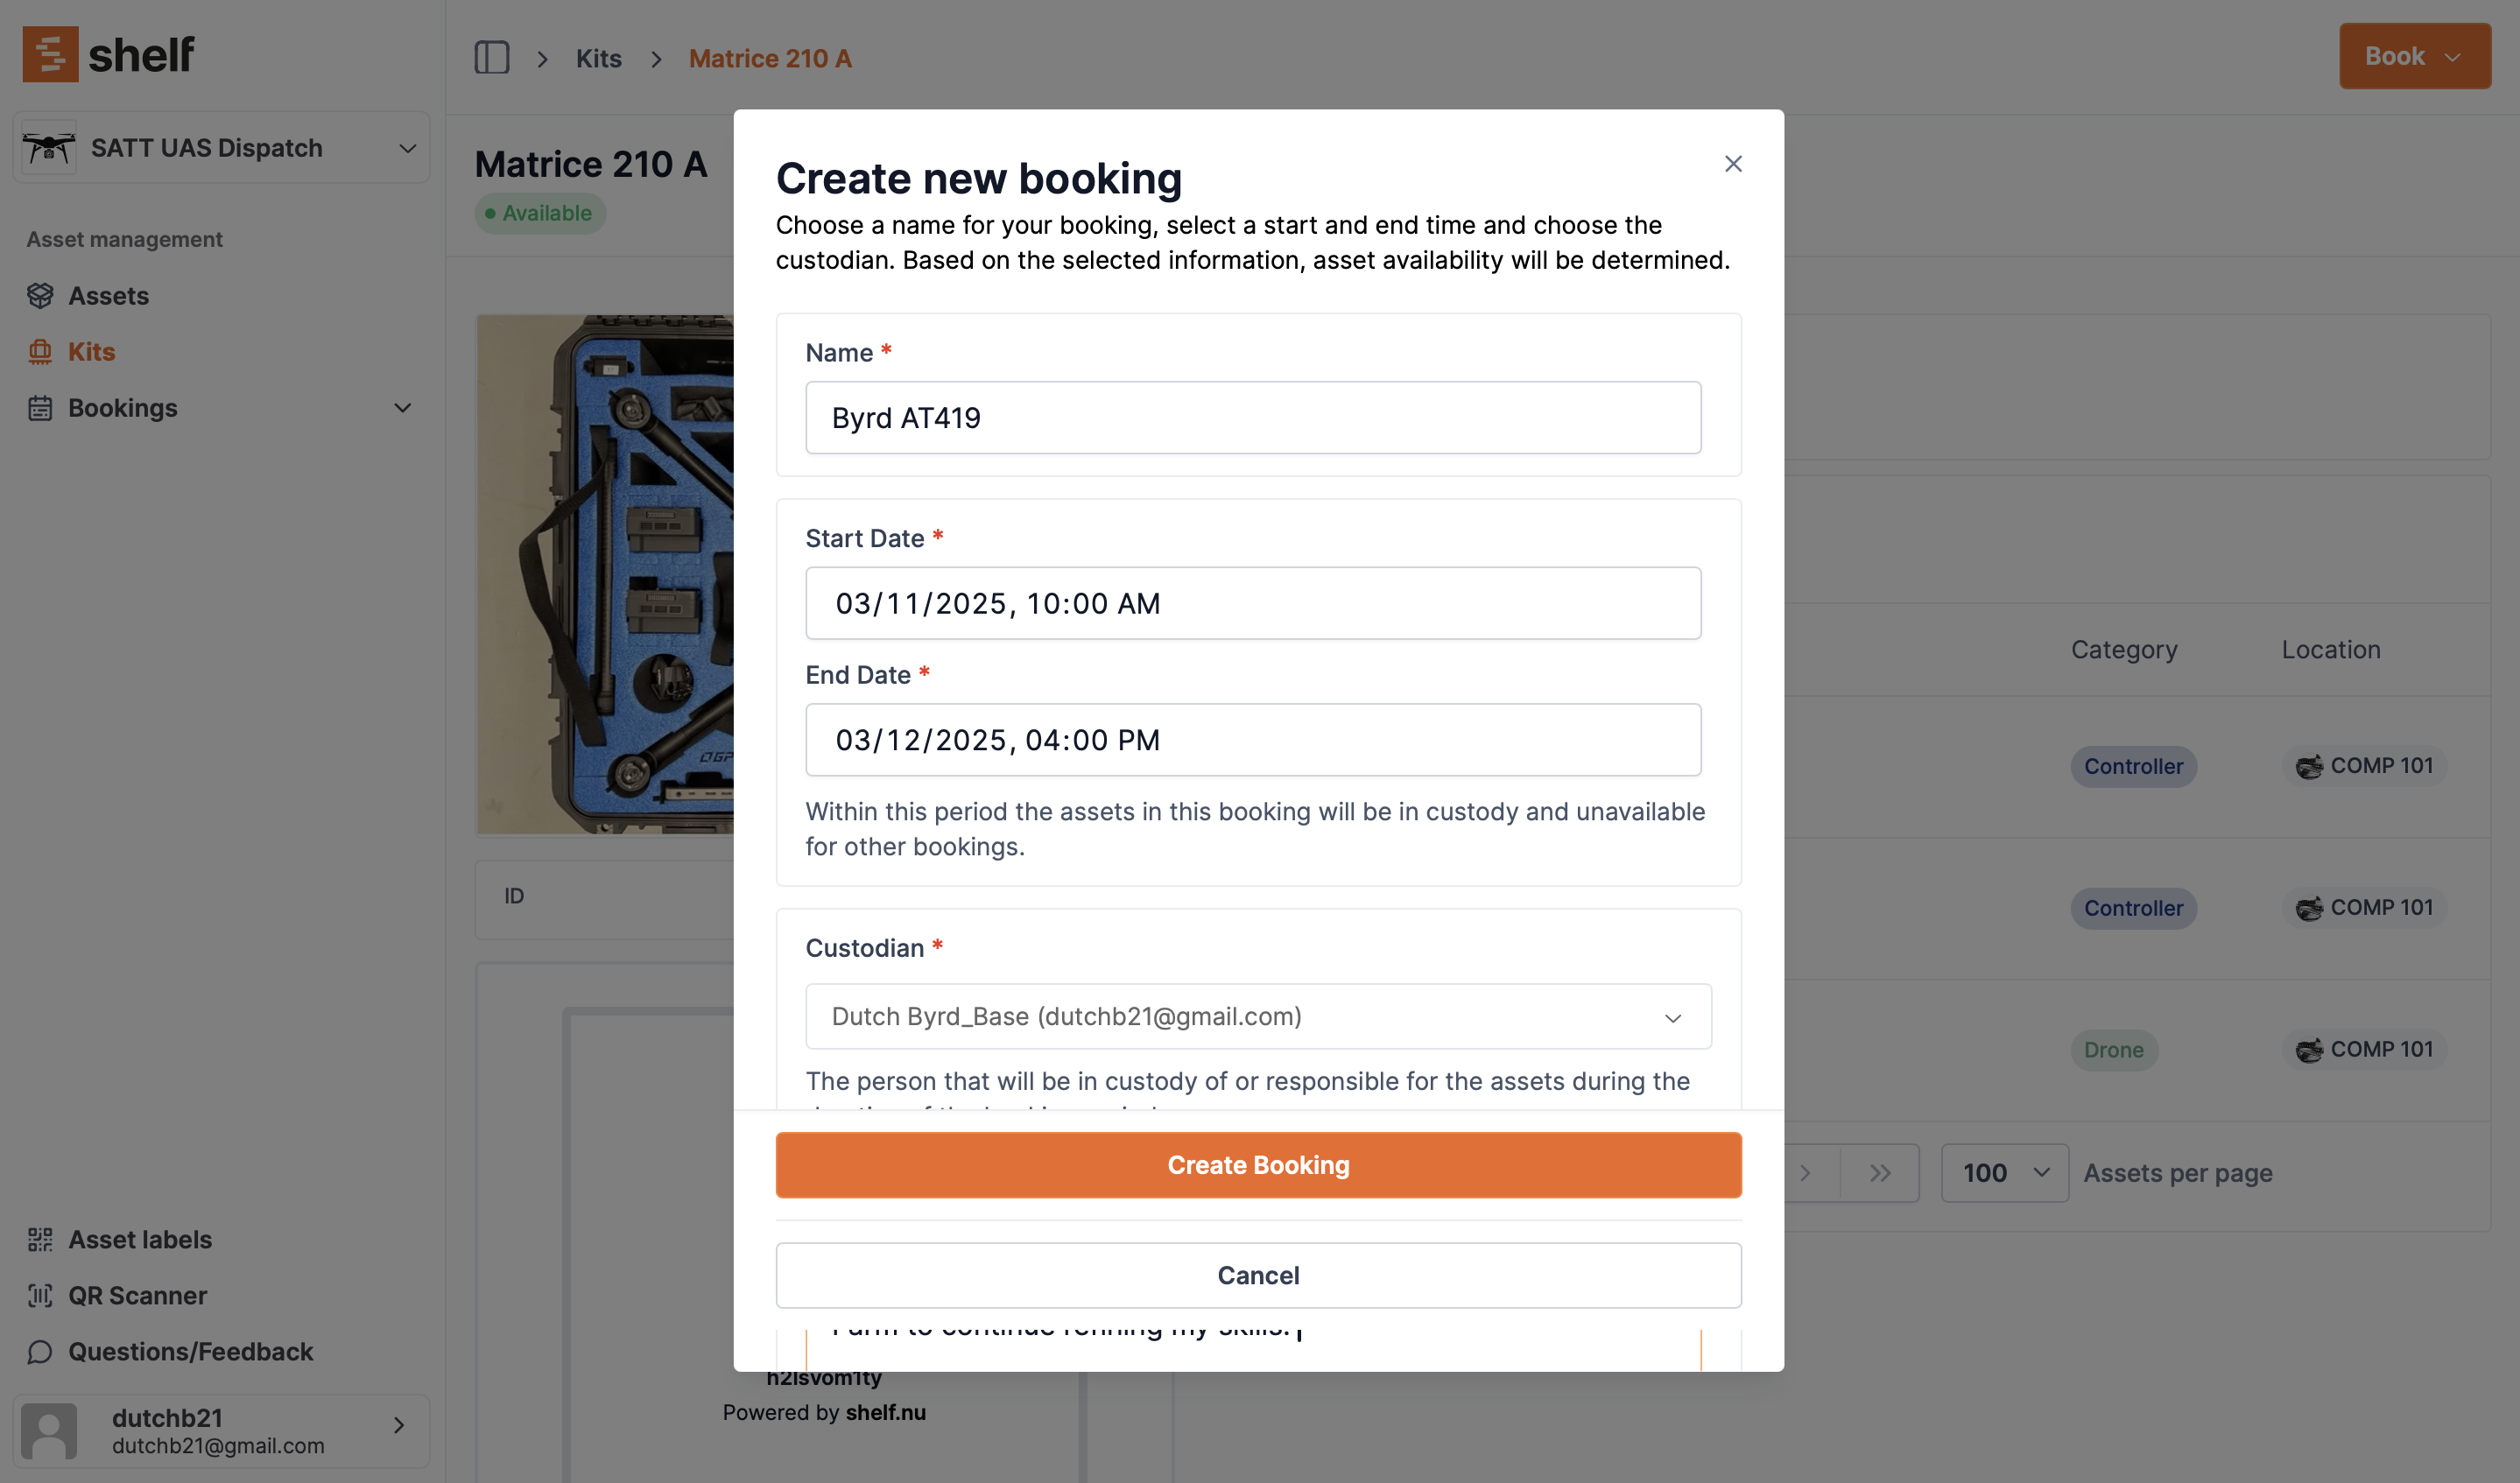Collapse the Bookings menu chevron
Viewport: 2520px width, 1483px height.
pyautogui.click(x=401, y=408)
